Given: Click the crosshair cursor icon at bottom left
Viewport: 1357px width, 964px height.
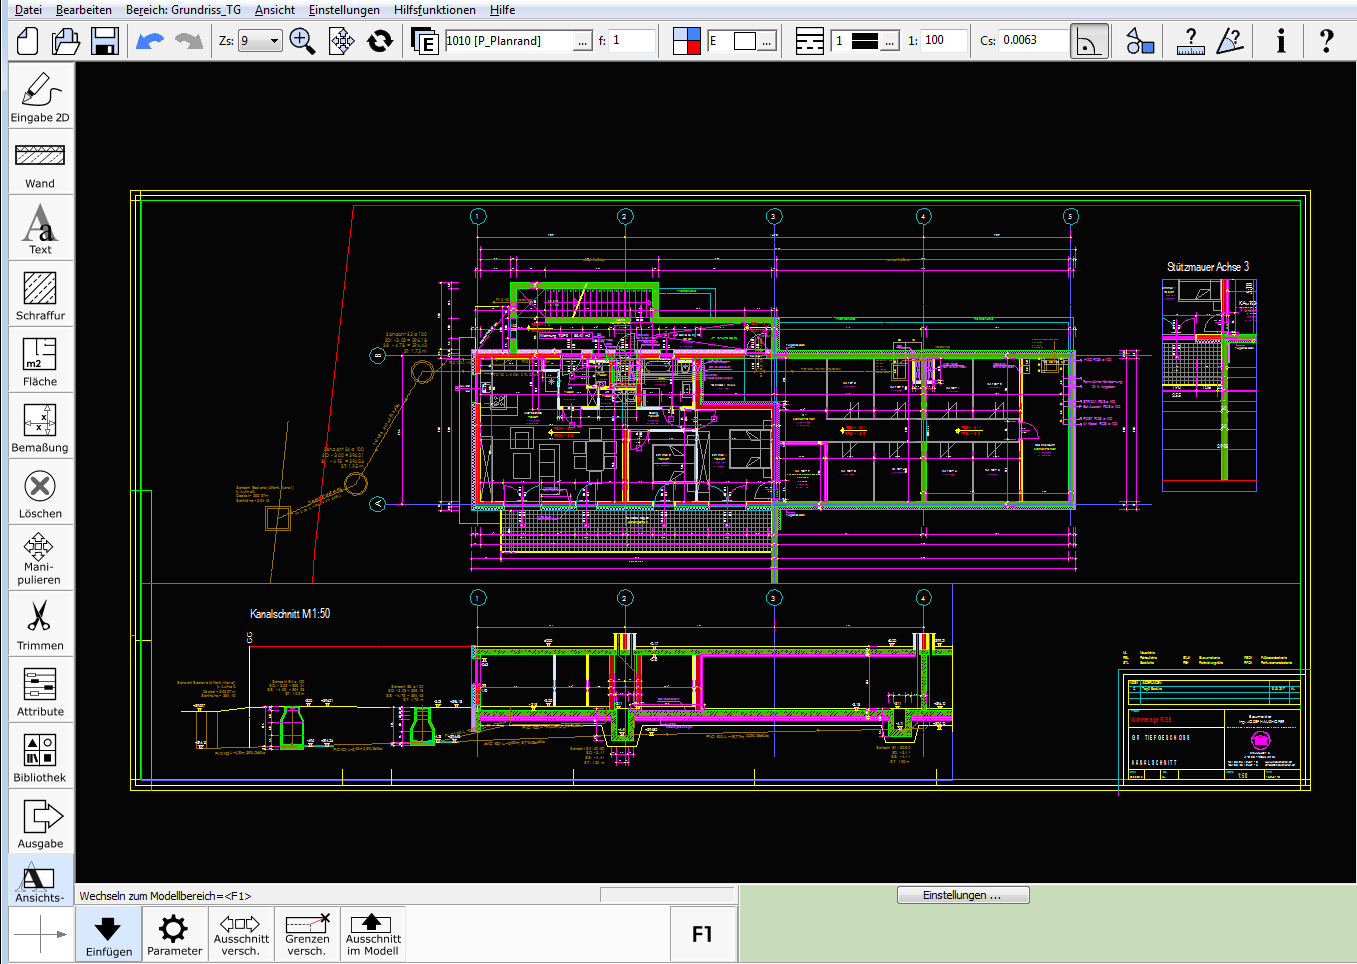Looking at the screenshot, I should pos(40,934).
